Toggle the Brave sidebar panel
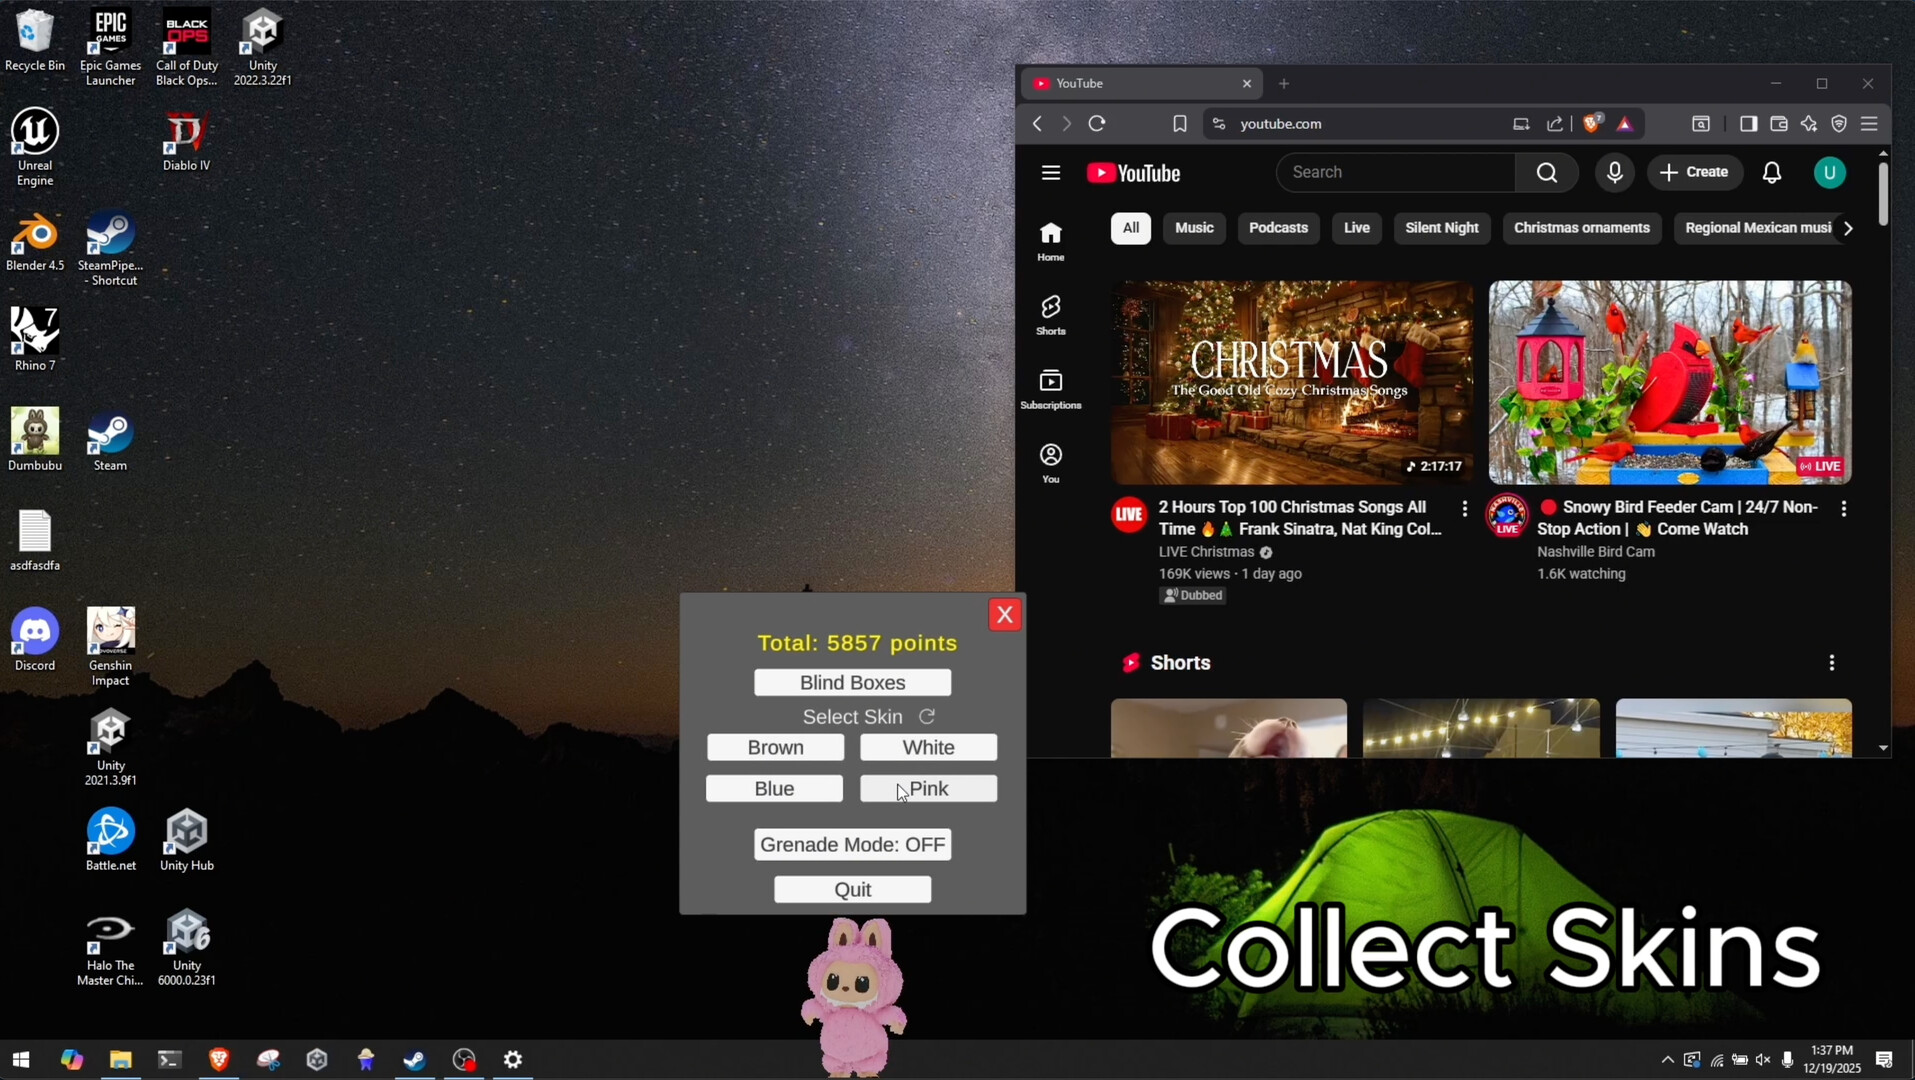The width and height of the screenshot is (1915, 1080). pos(1748,123)
